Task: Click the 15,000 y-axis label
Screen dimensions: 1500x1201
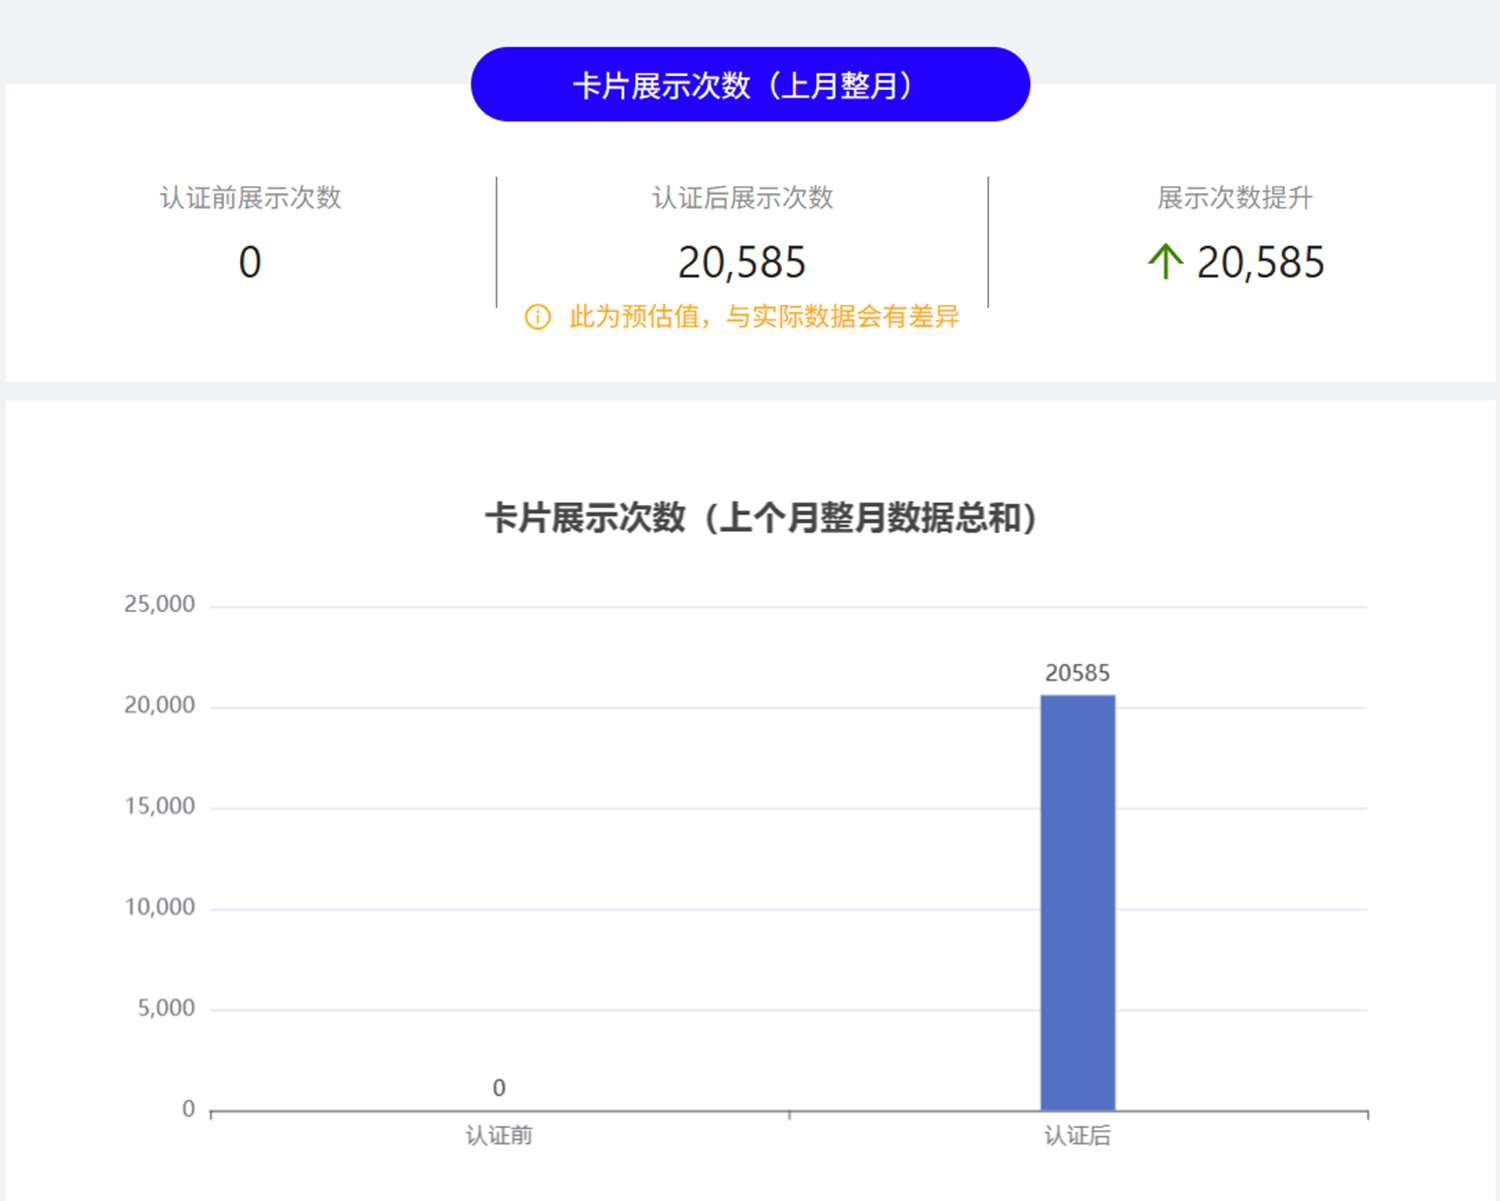Action: pyautogui.click(x=159, y=806)
